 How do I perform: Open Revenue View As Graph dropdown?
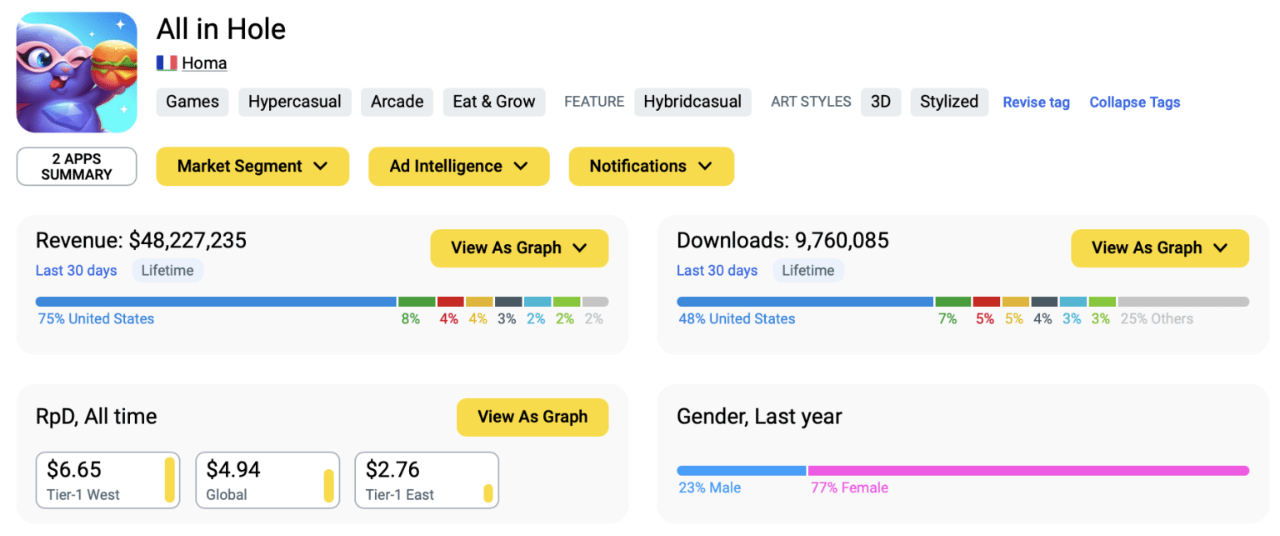click(519, 248)
